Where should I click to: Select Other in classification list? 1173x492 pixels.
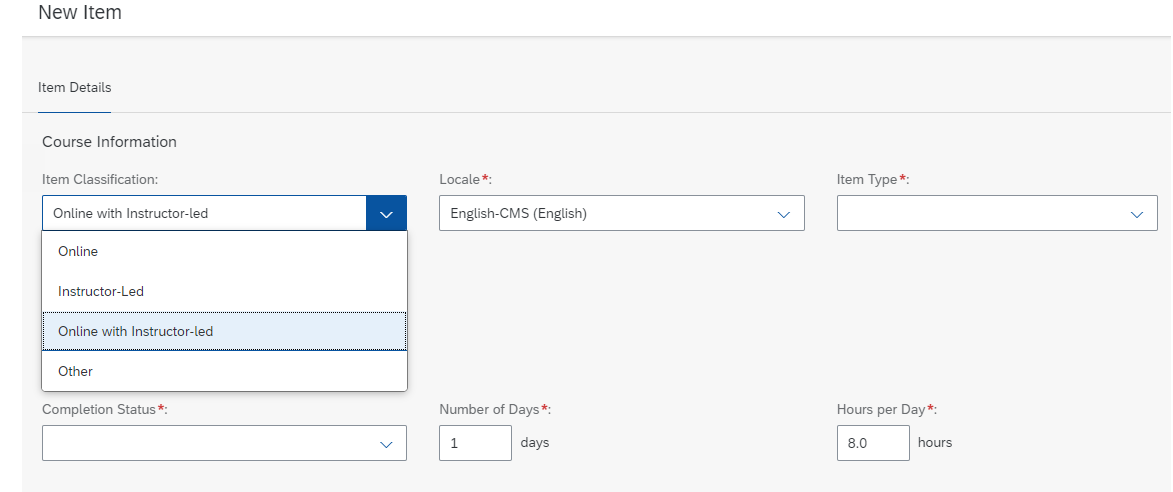pyautogui.click(x=224, y=371)
